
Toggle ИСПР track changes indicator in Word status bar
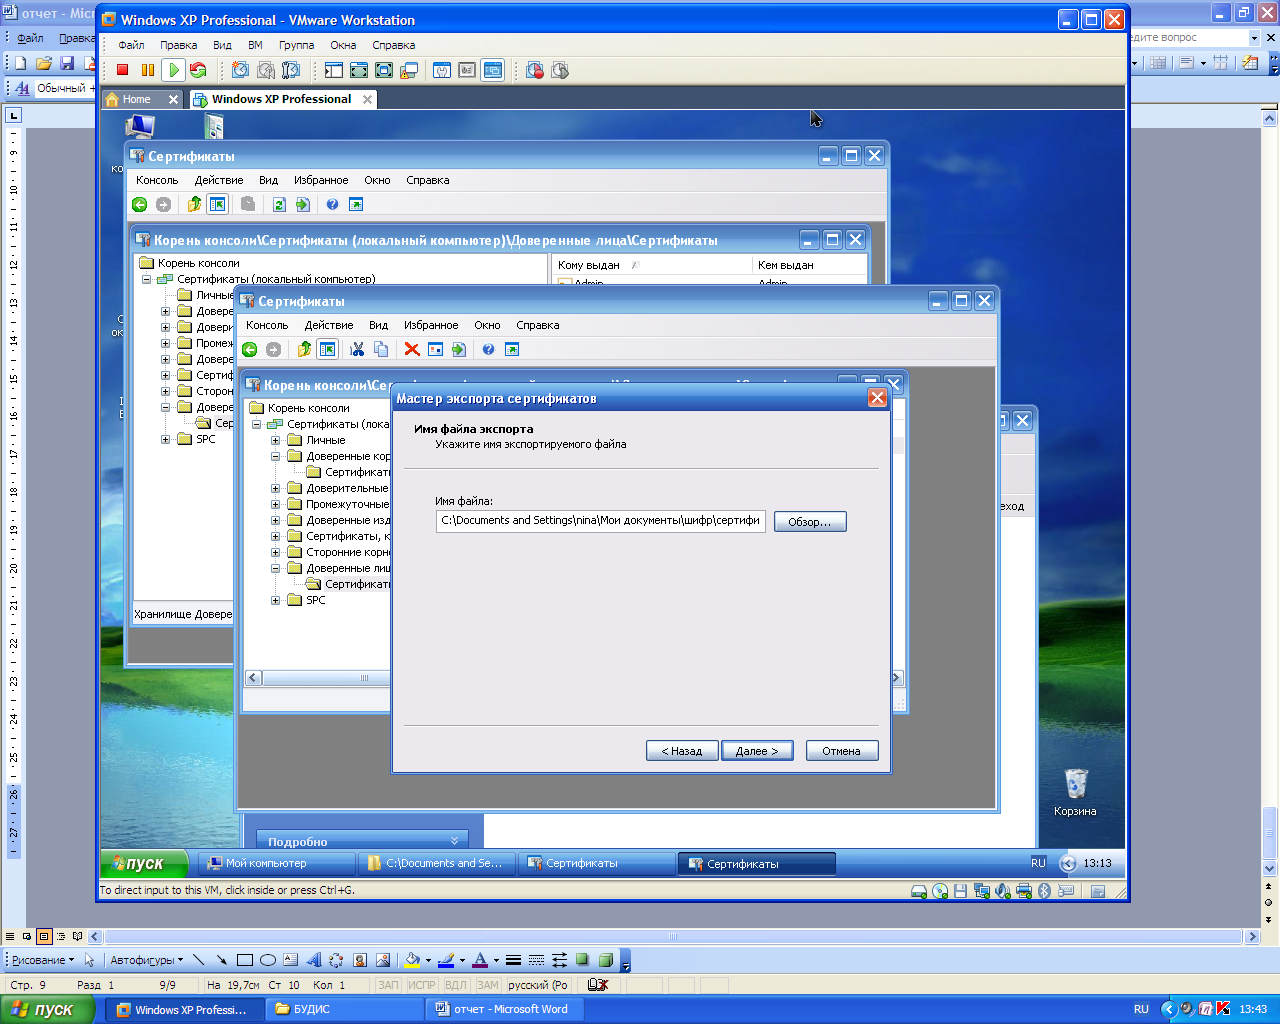(422, 985)
